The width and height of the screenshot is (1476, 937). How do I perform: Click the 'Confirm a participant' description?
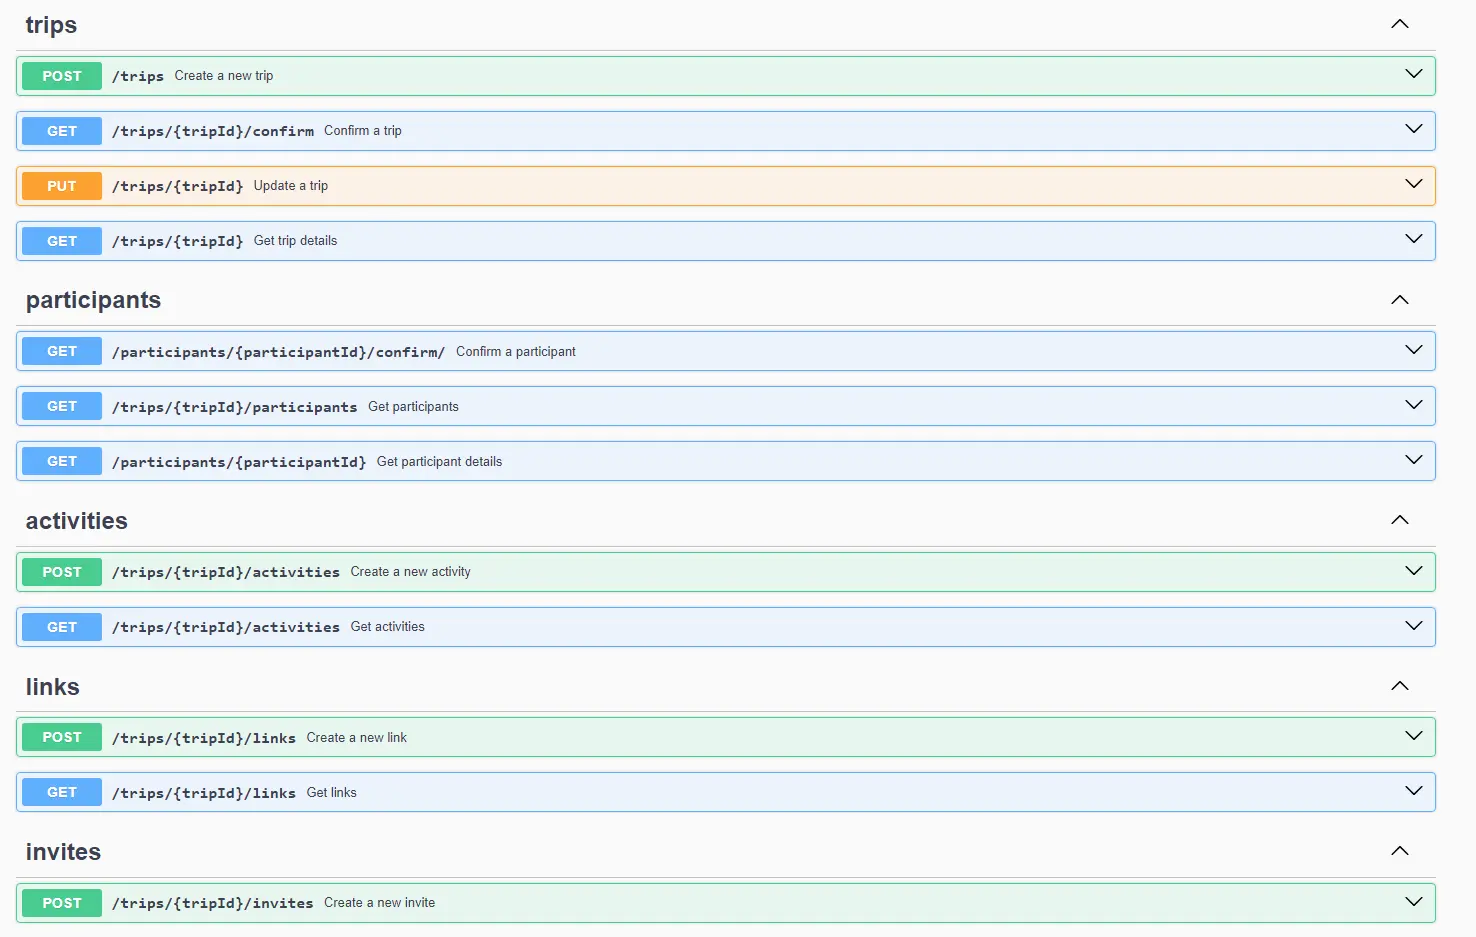pyautogui.click(x=516, y=352)
